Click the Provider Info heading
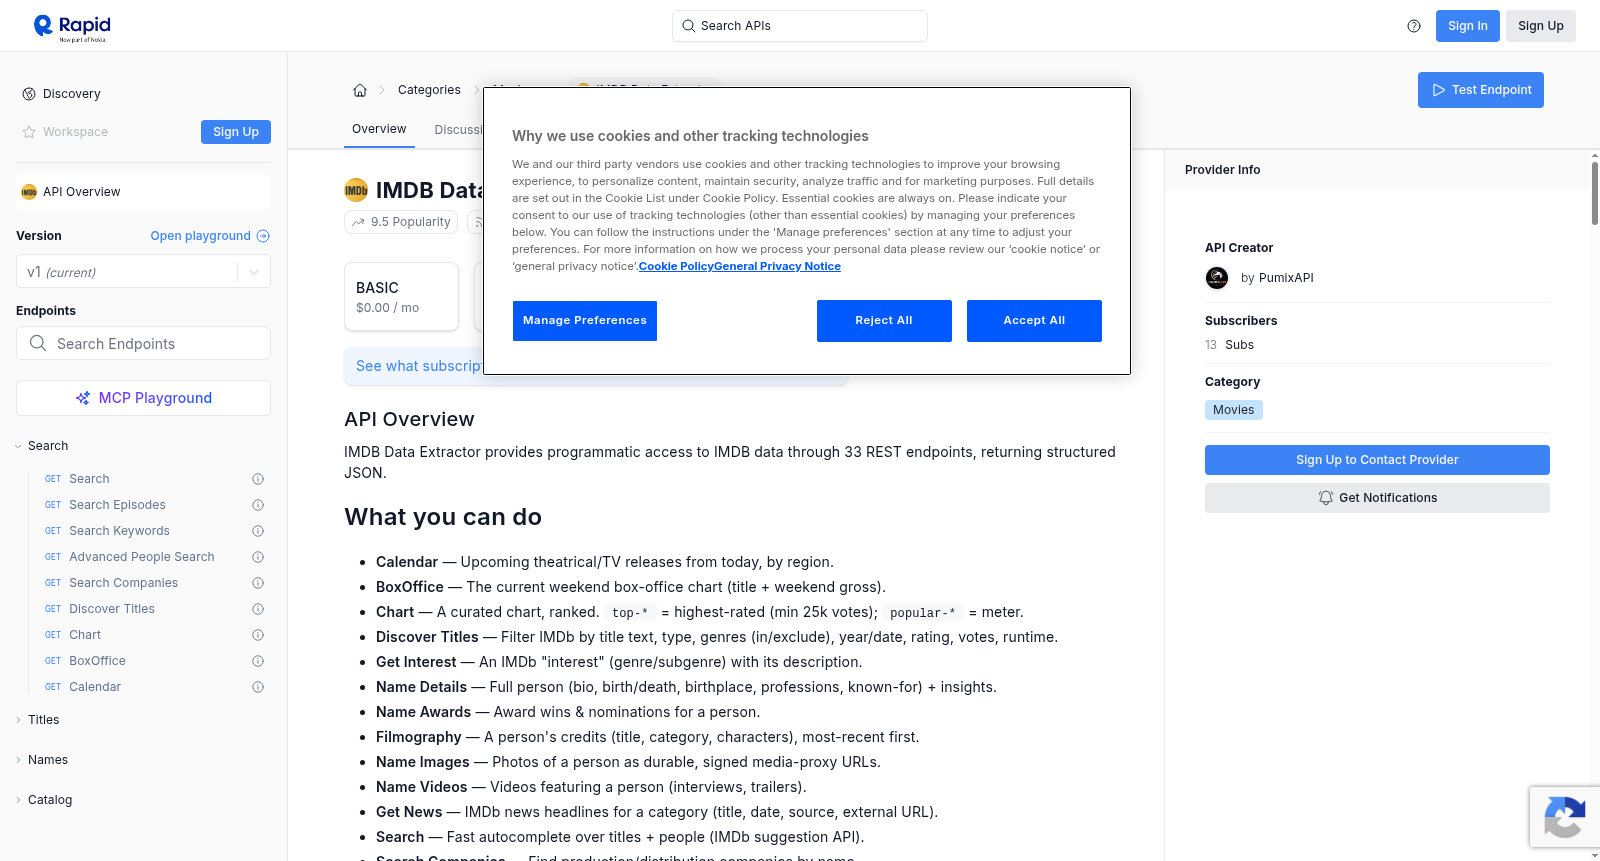The image size is (1600, 861). coord(1222,170)
